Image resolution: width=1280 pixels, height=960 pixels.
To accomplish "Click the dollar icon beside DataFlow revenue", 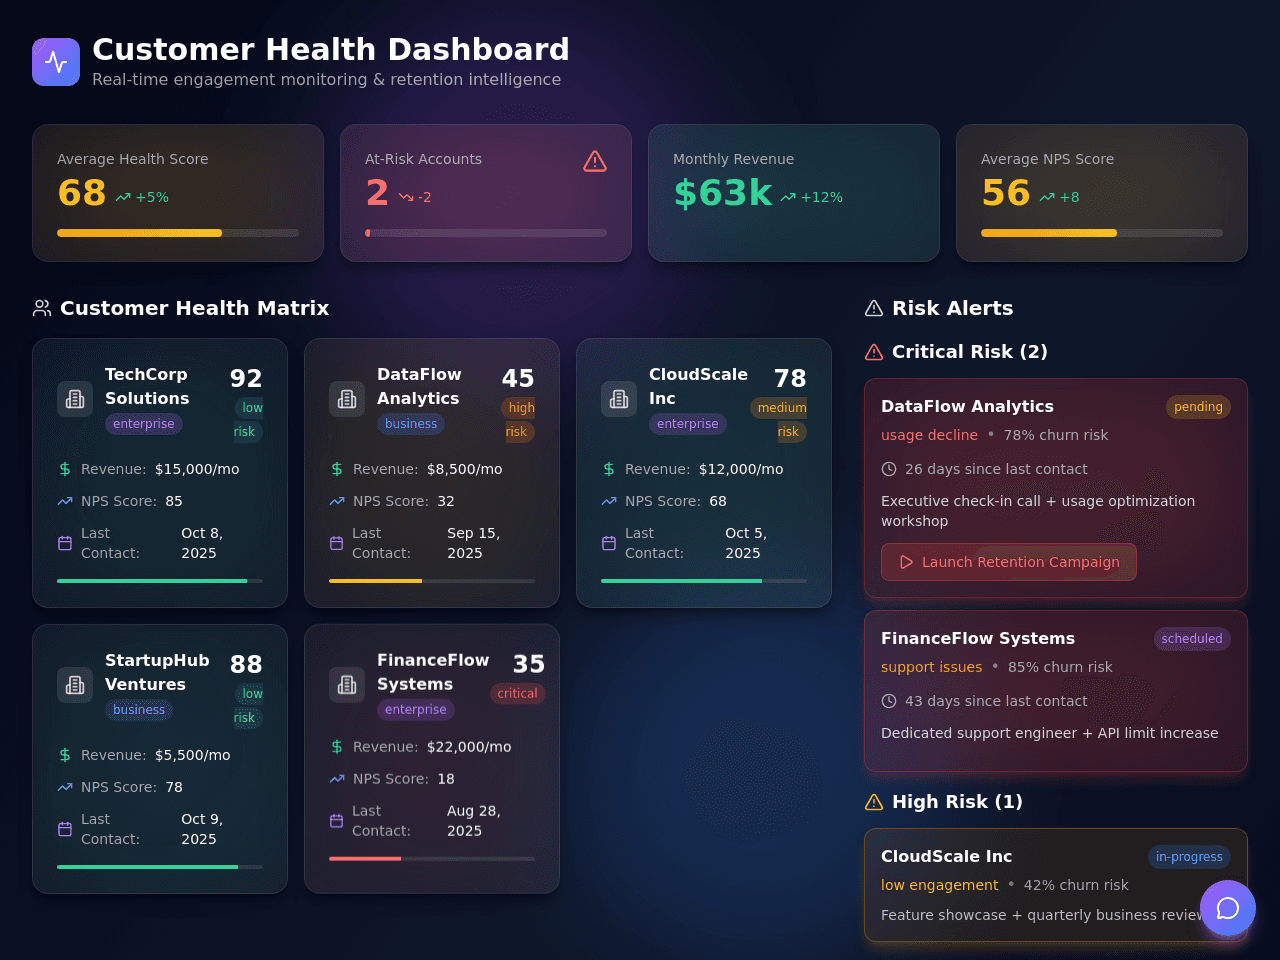I will click(x=337, y=469).
